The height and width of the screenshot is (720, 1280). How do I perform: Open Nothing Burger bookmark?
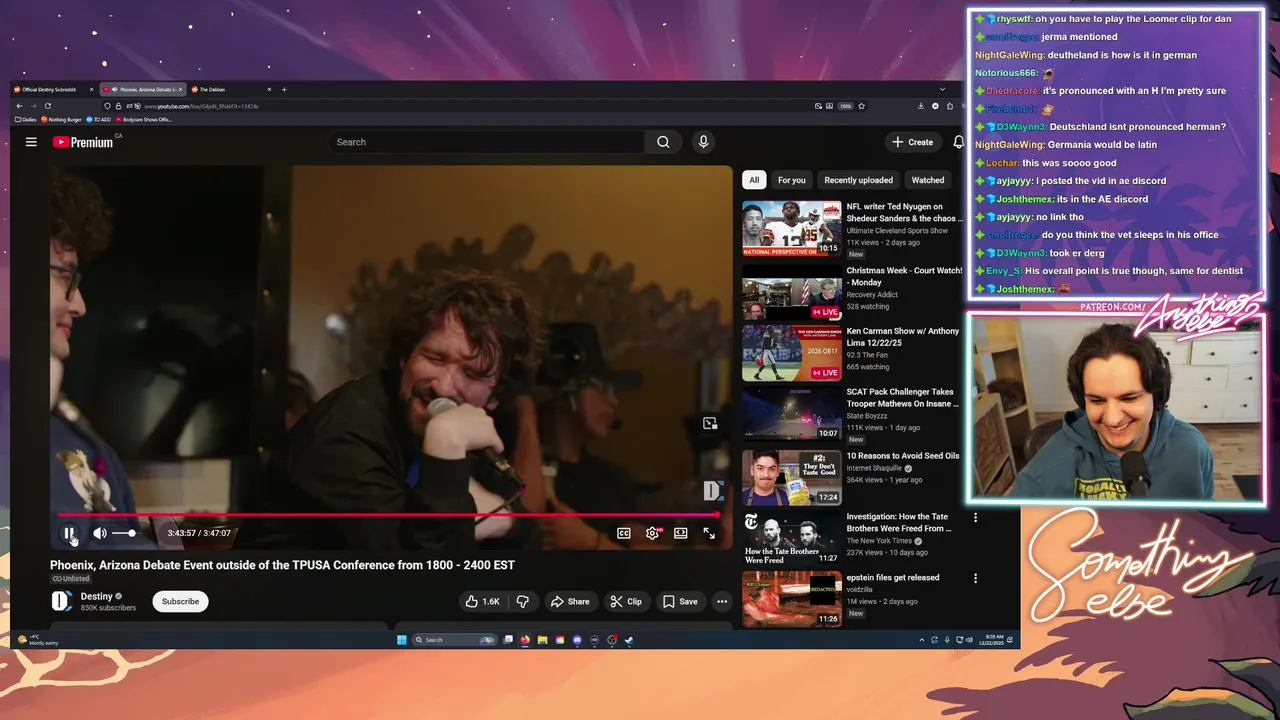pyautogui.click(x=61, y=119)
